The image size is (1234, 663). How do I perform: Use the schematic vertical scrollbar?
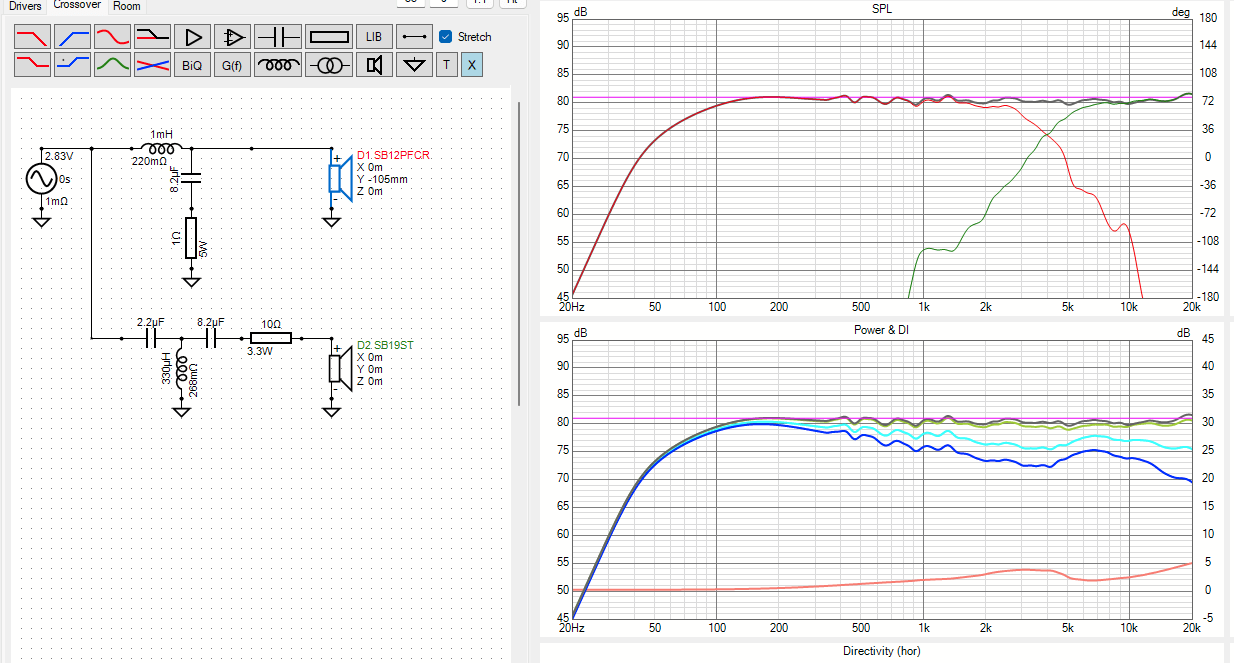517,252
